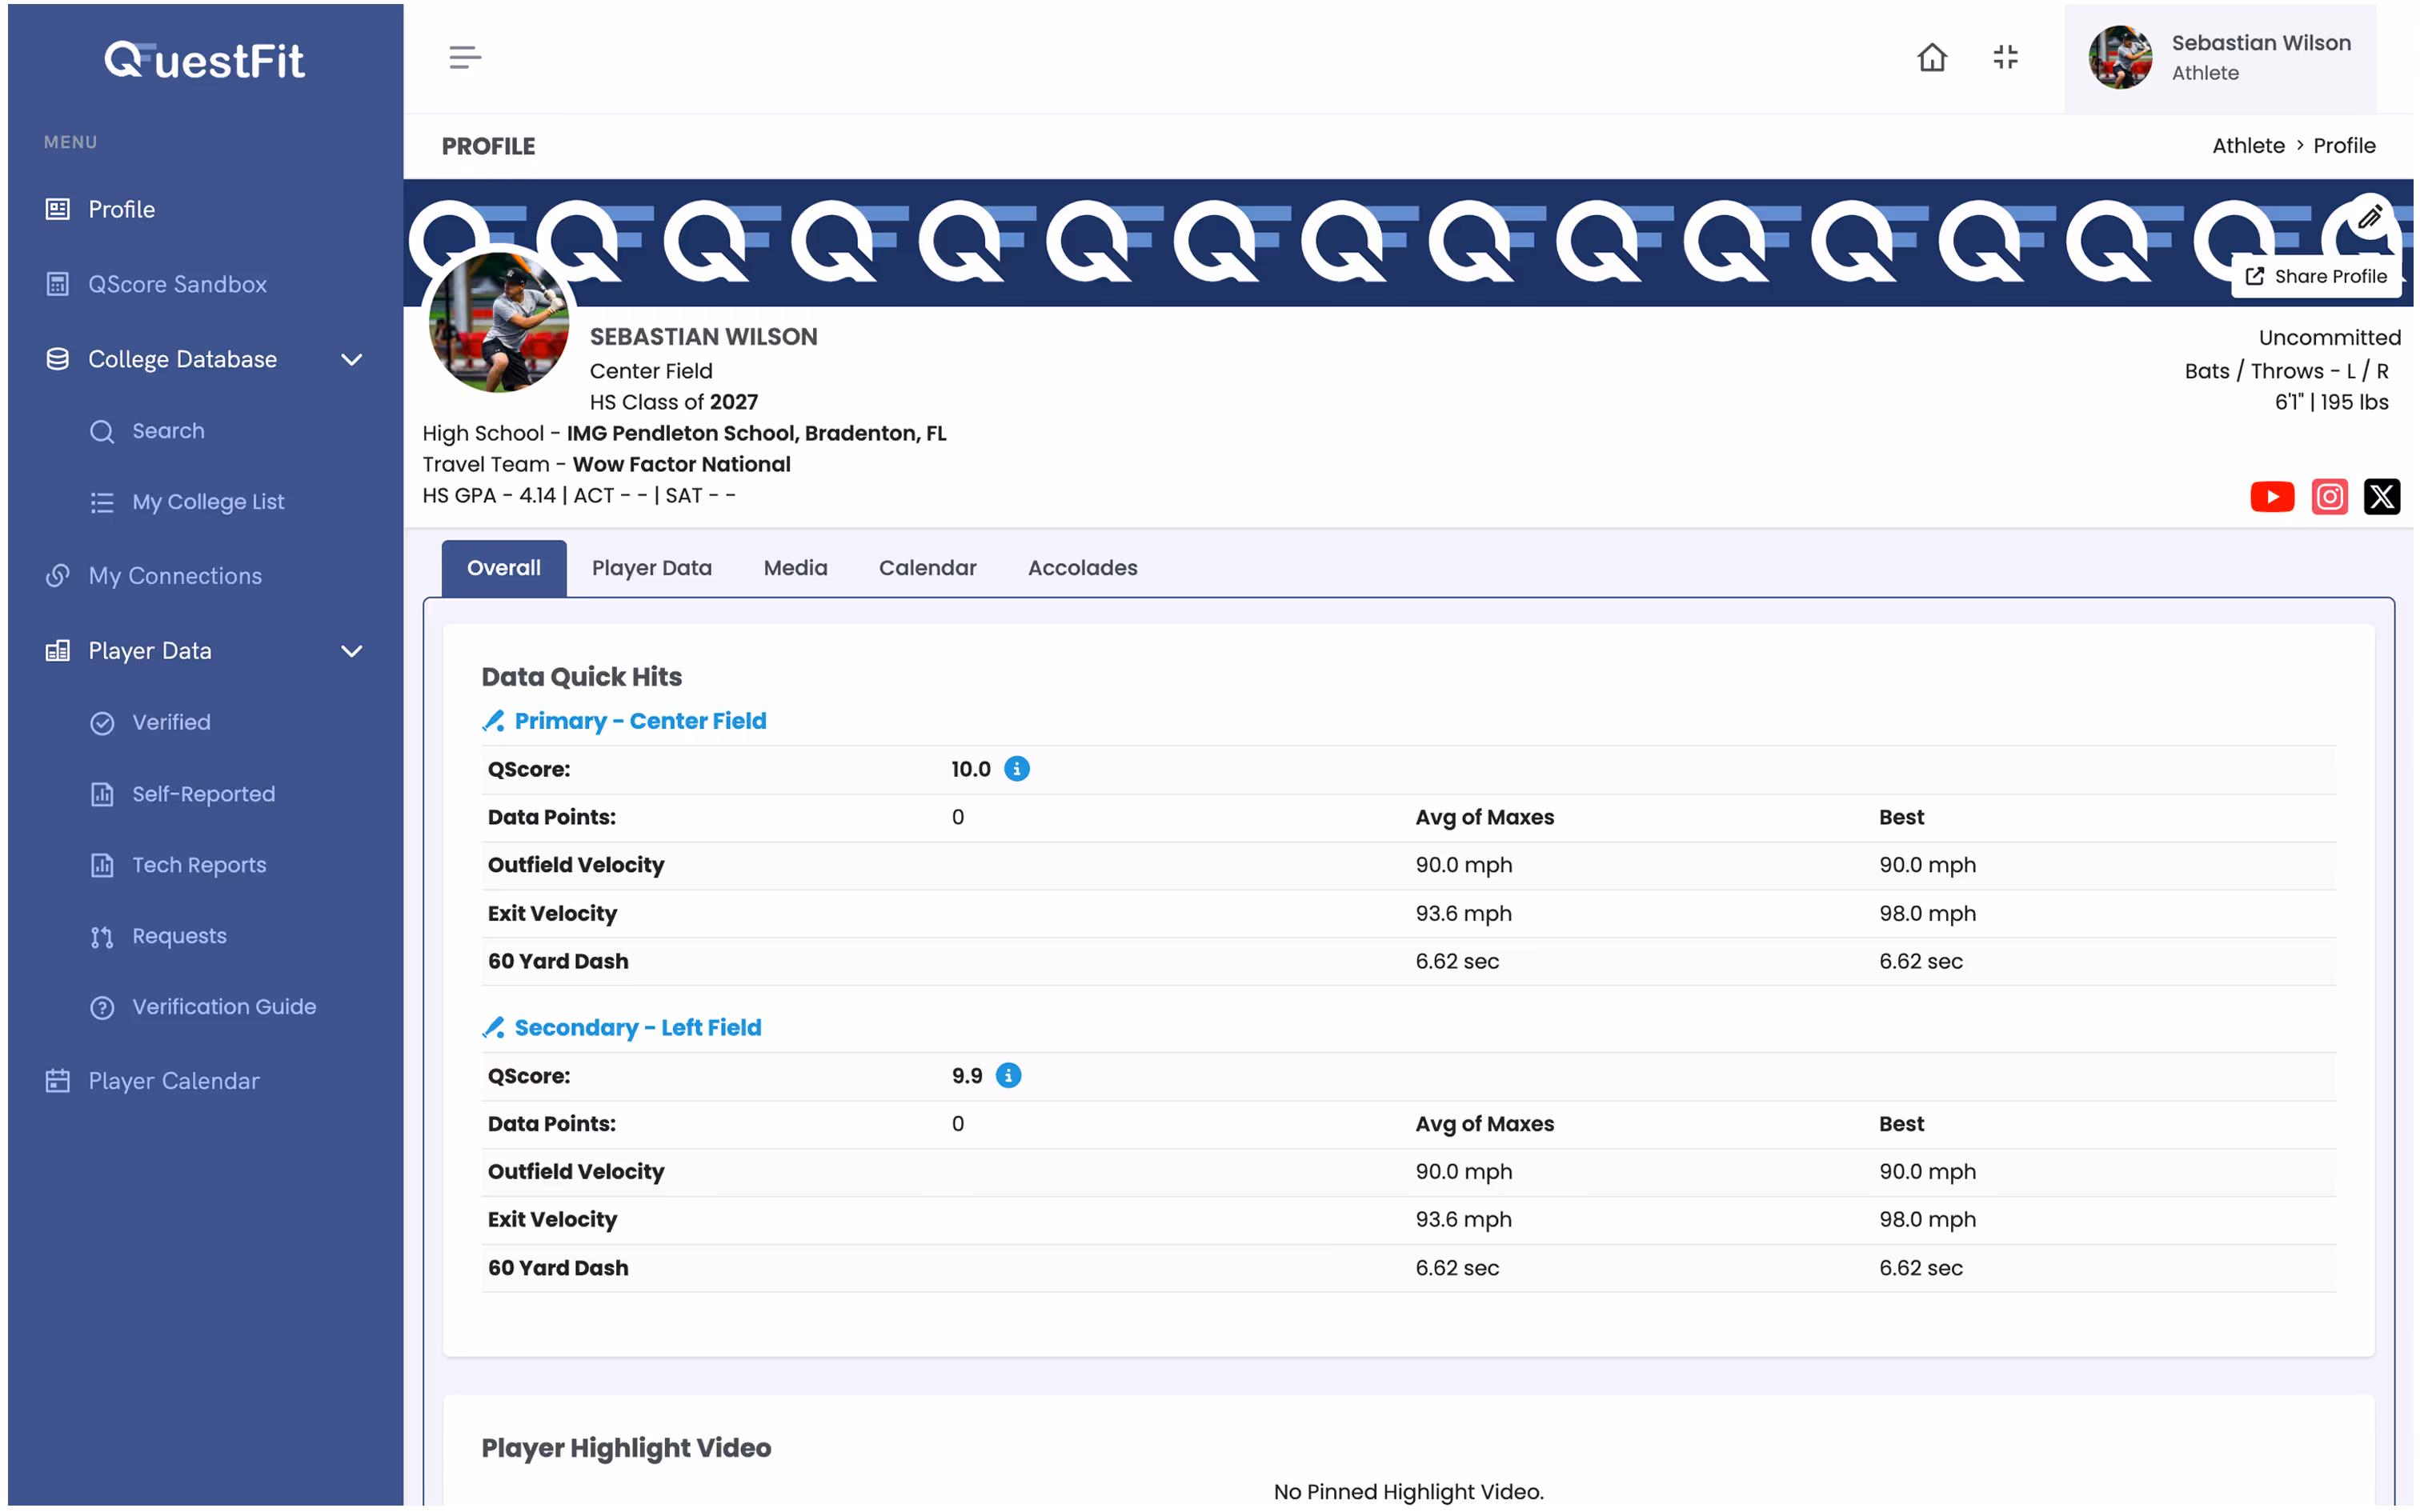Open Verification Guide in sidebar

(224, 1007)
